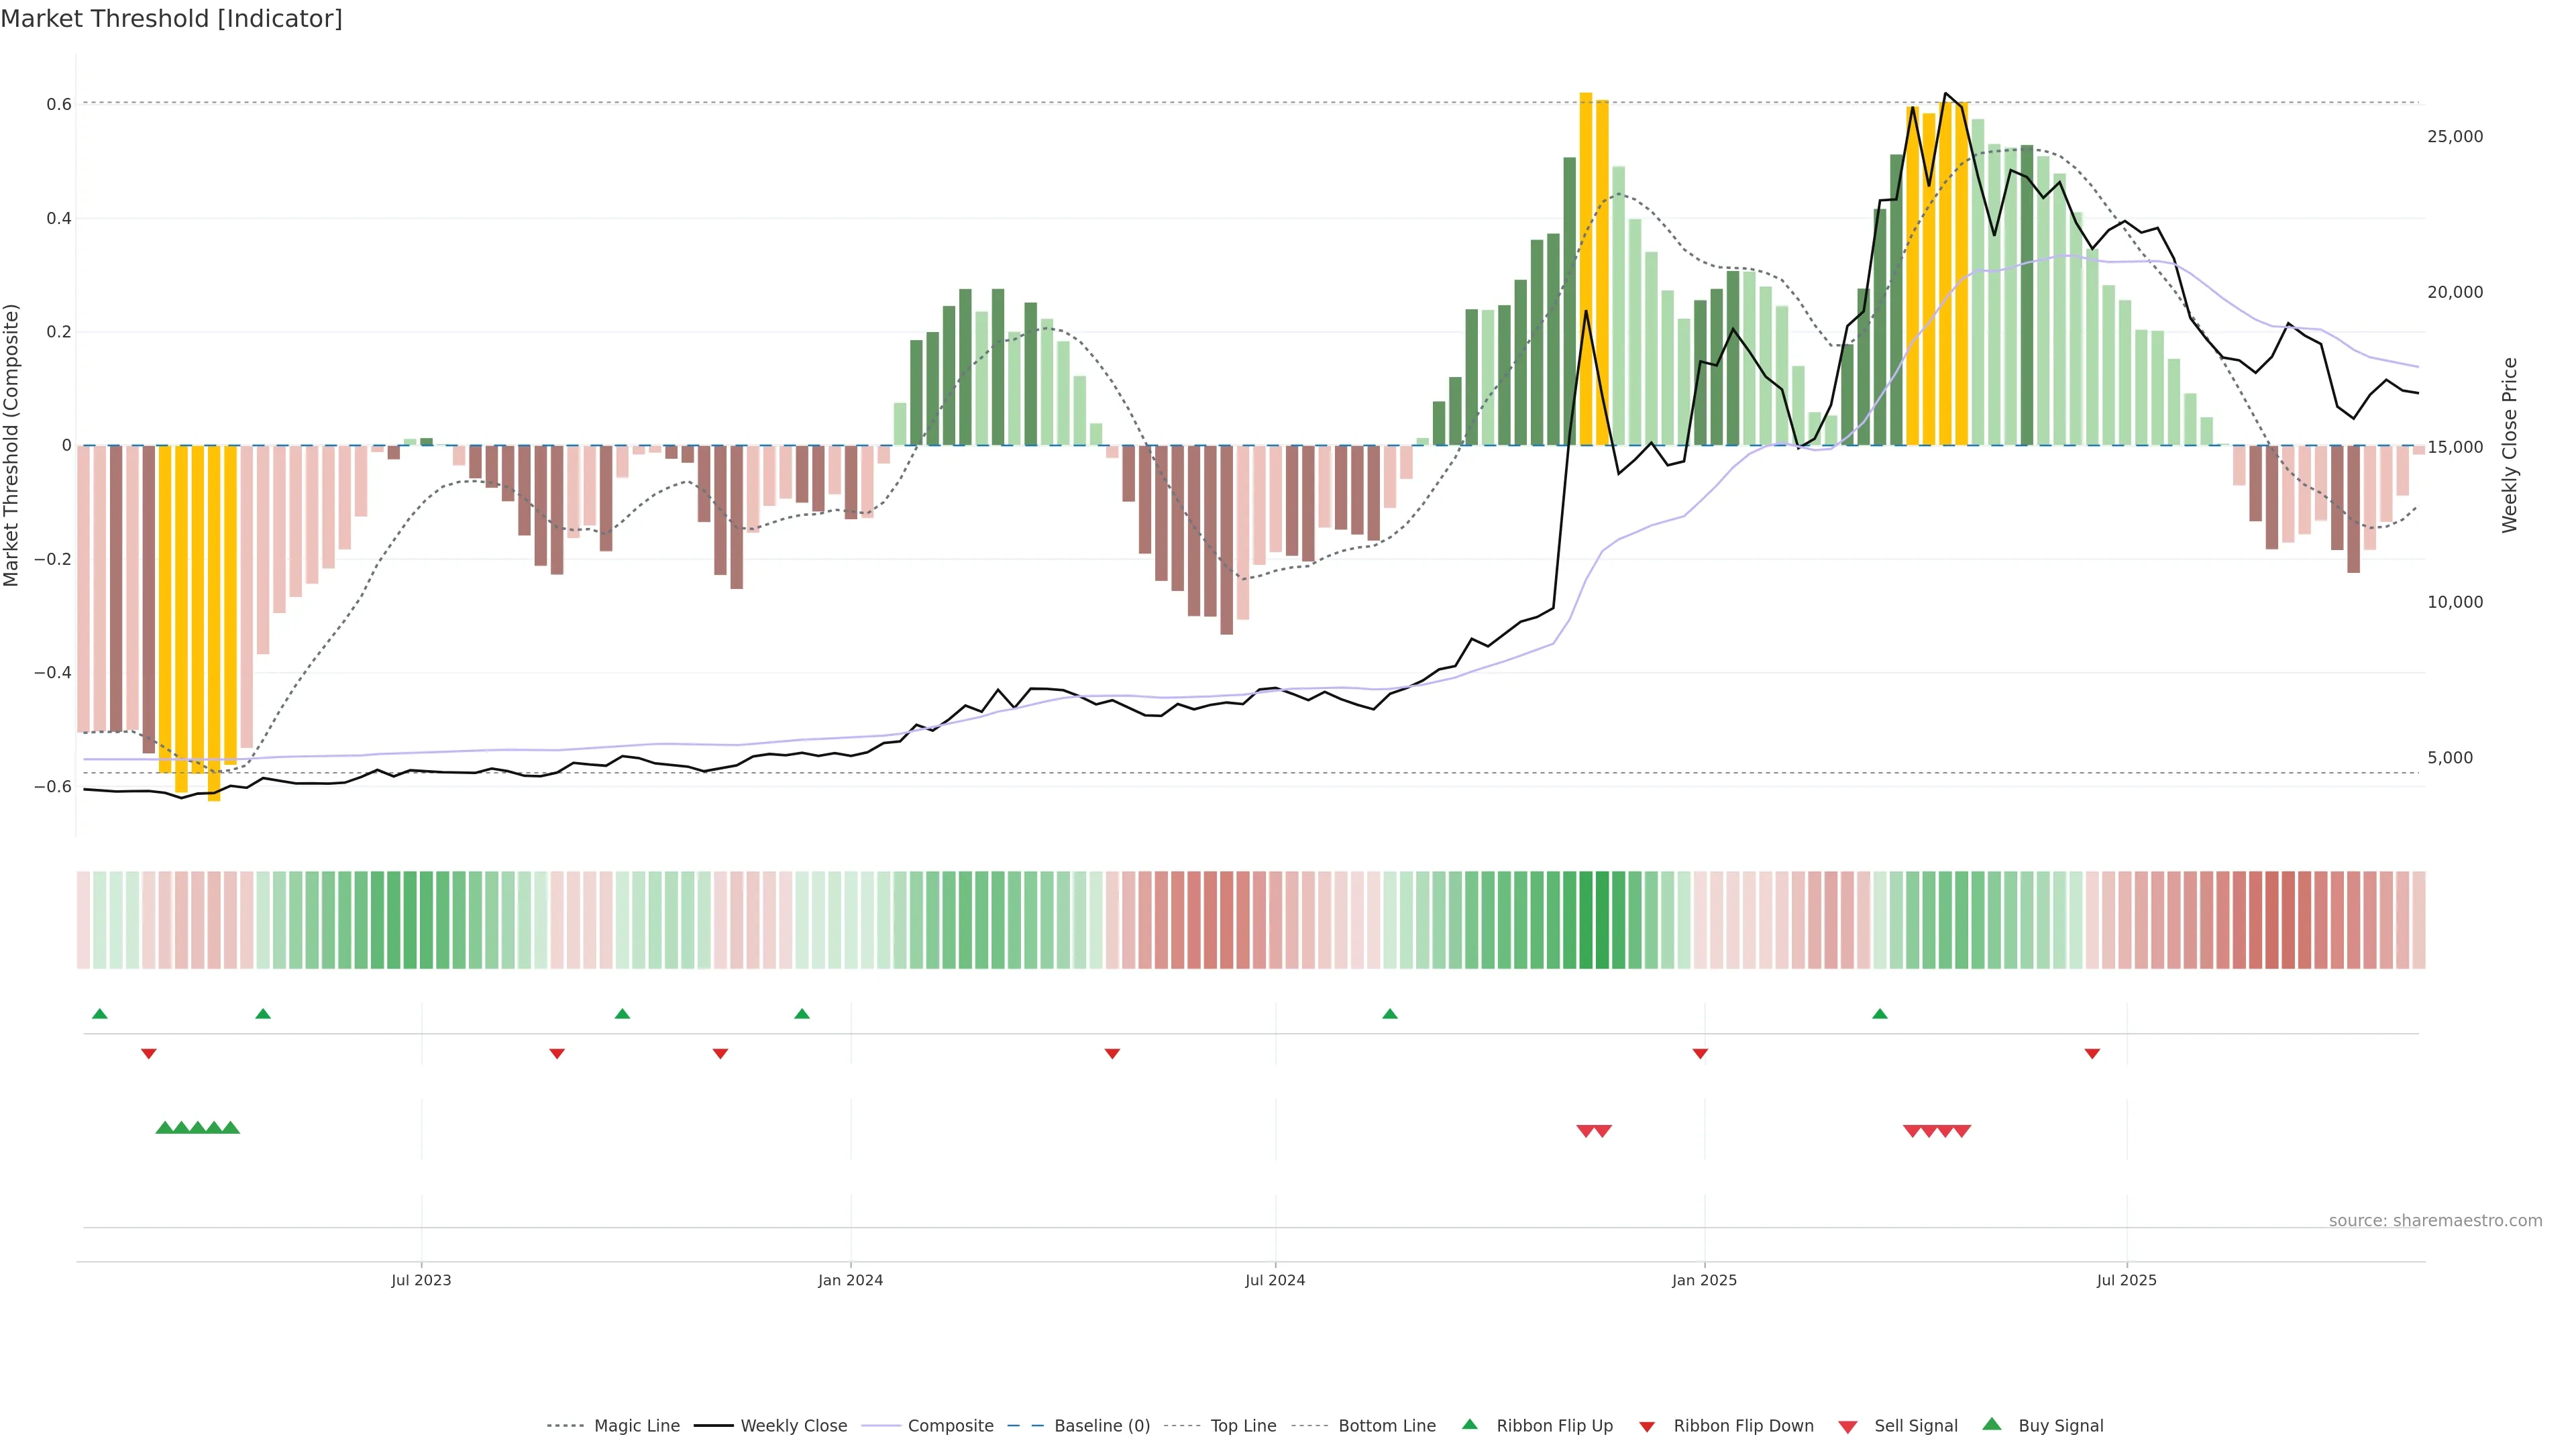Screen dimensions: 2576x1449
Task: Click the Jul 2023 x-axis label
Action: pos(421,1280)
